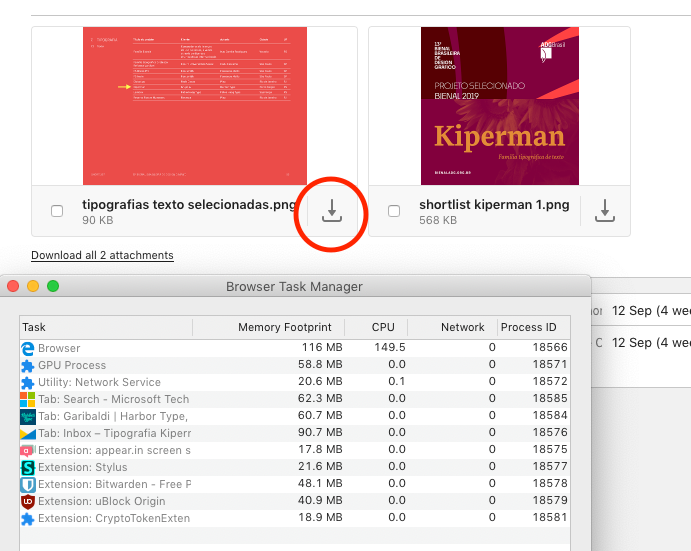Open the red tipografias table thumbnail
The height and width of the screenshot is (551, 691).
coord(195,106)
